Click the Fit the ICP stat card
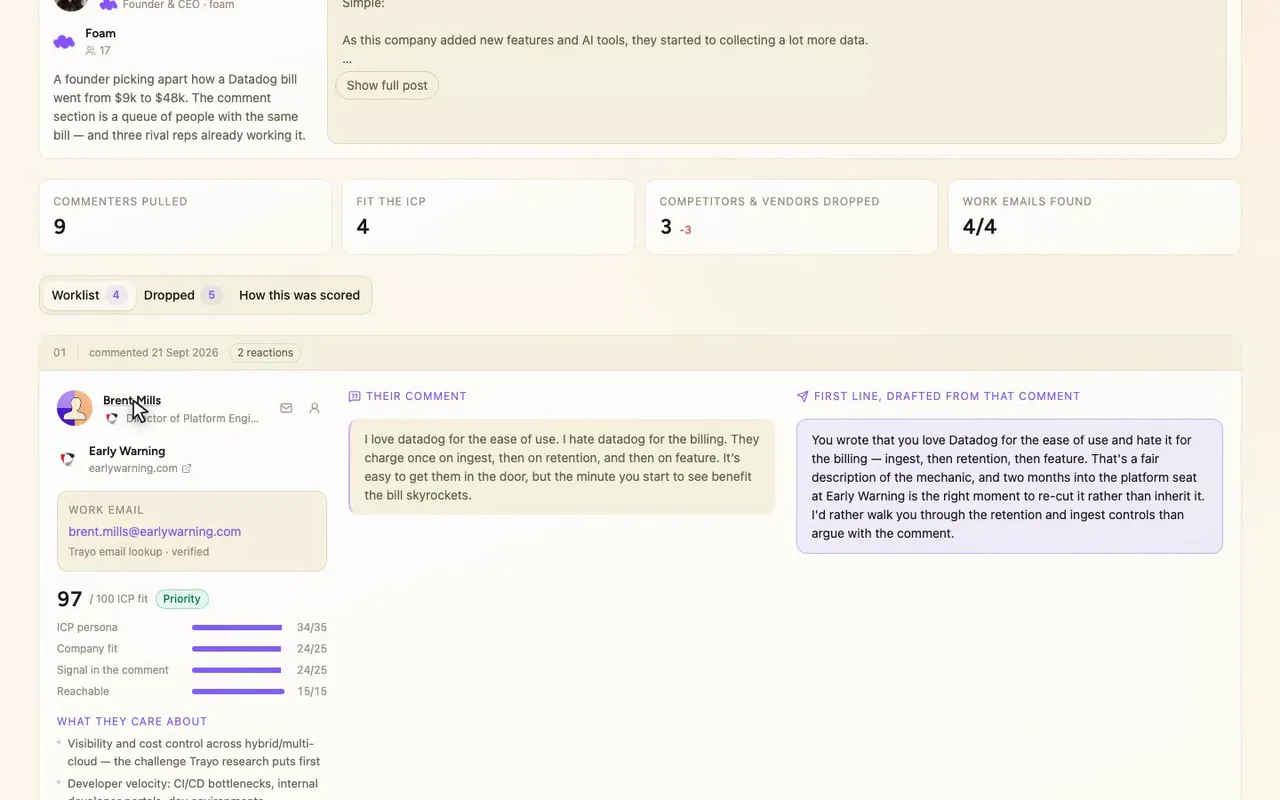The width and height of the screenshot is (1280, 800). click(488, 217)
